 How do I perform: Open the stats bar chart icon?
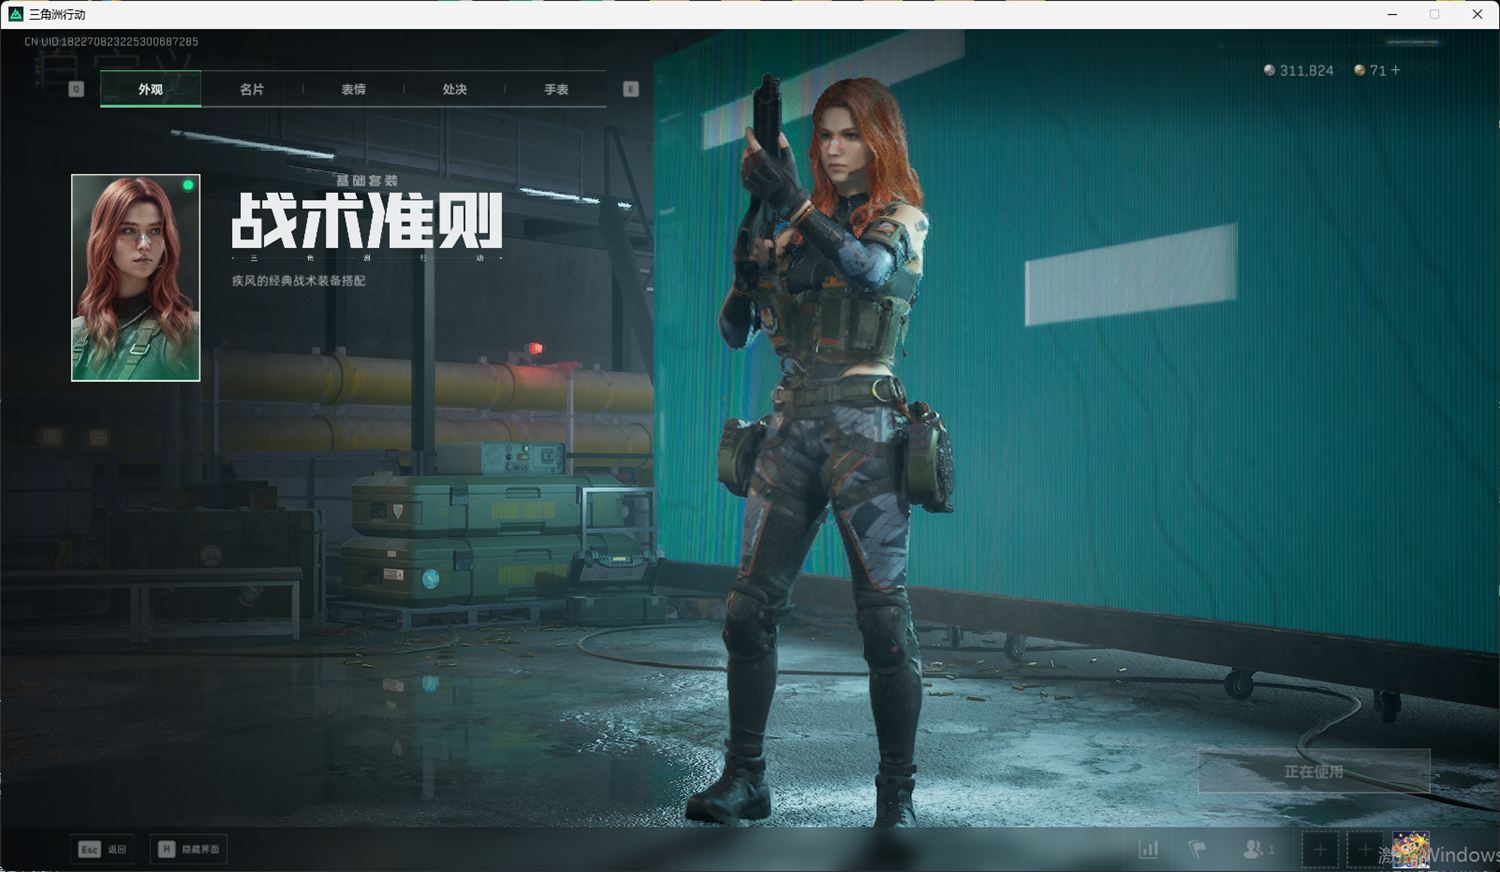[x=1148, y=849]
